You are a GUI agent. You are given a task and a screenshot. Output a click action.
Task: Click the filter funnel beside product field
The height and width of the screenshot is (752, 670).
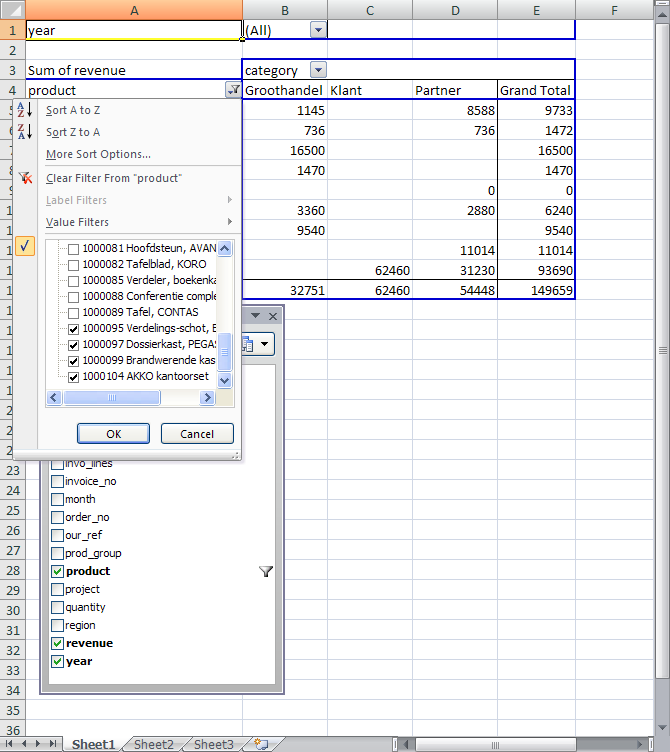pos(266,571)
